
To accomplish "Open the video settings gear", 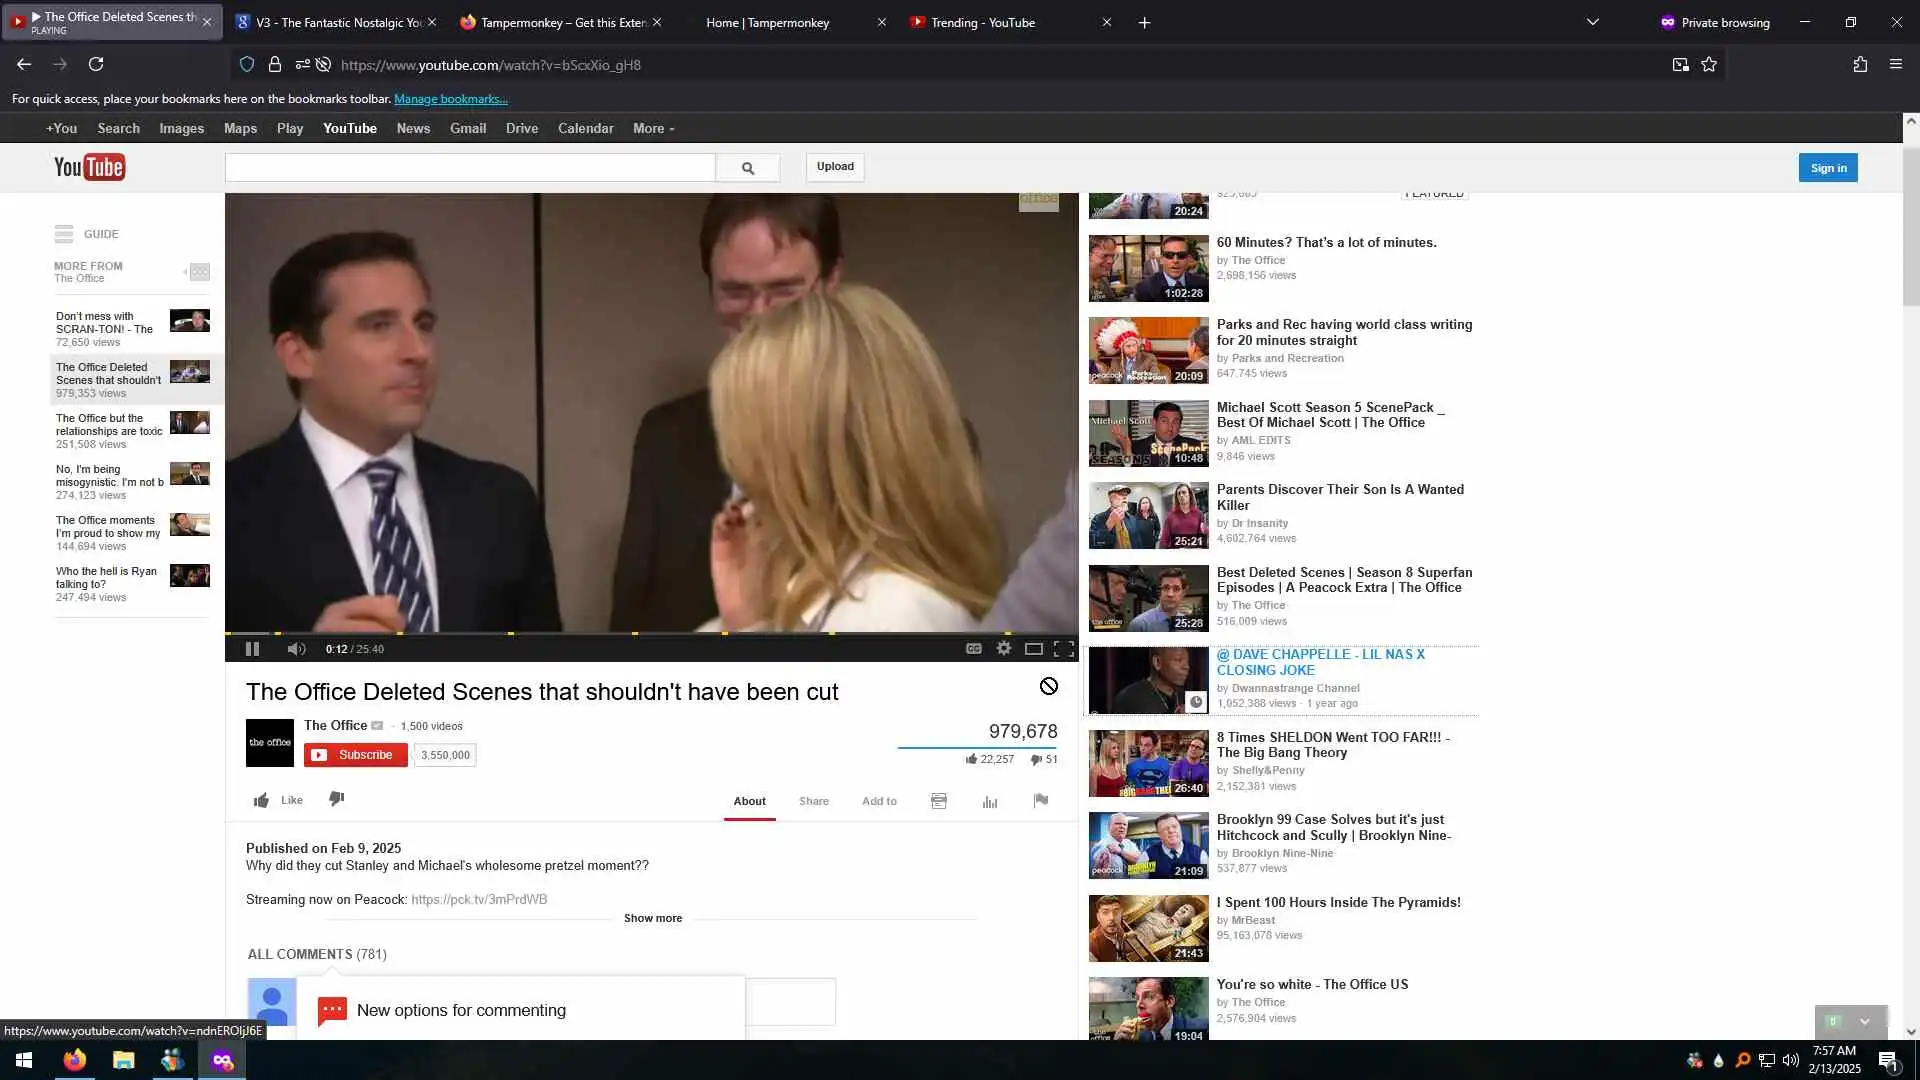I will point(1004,649).
